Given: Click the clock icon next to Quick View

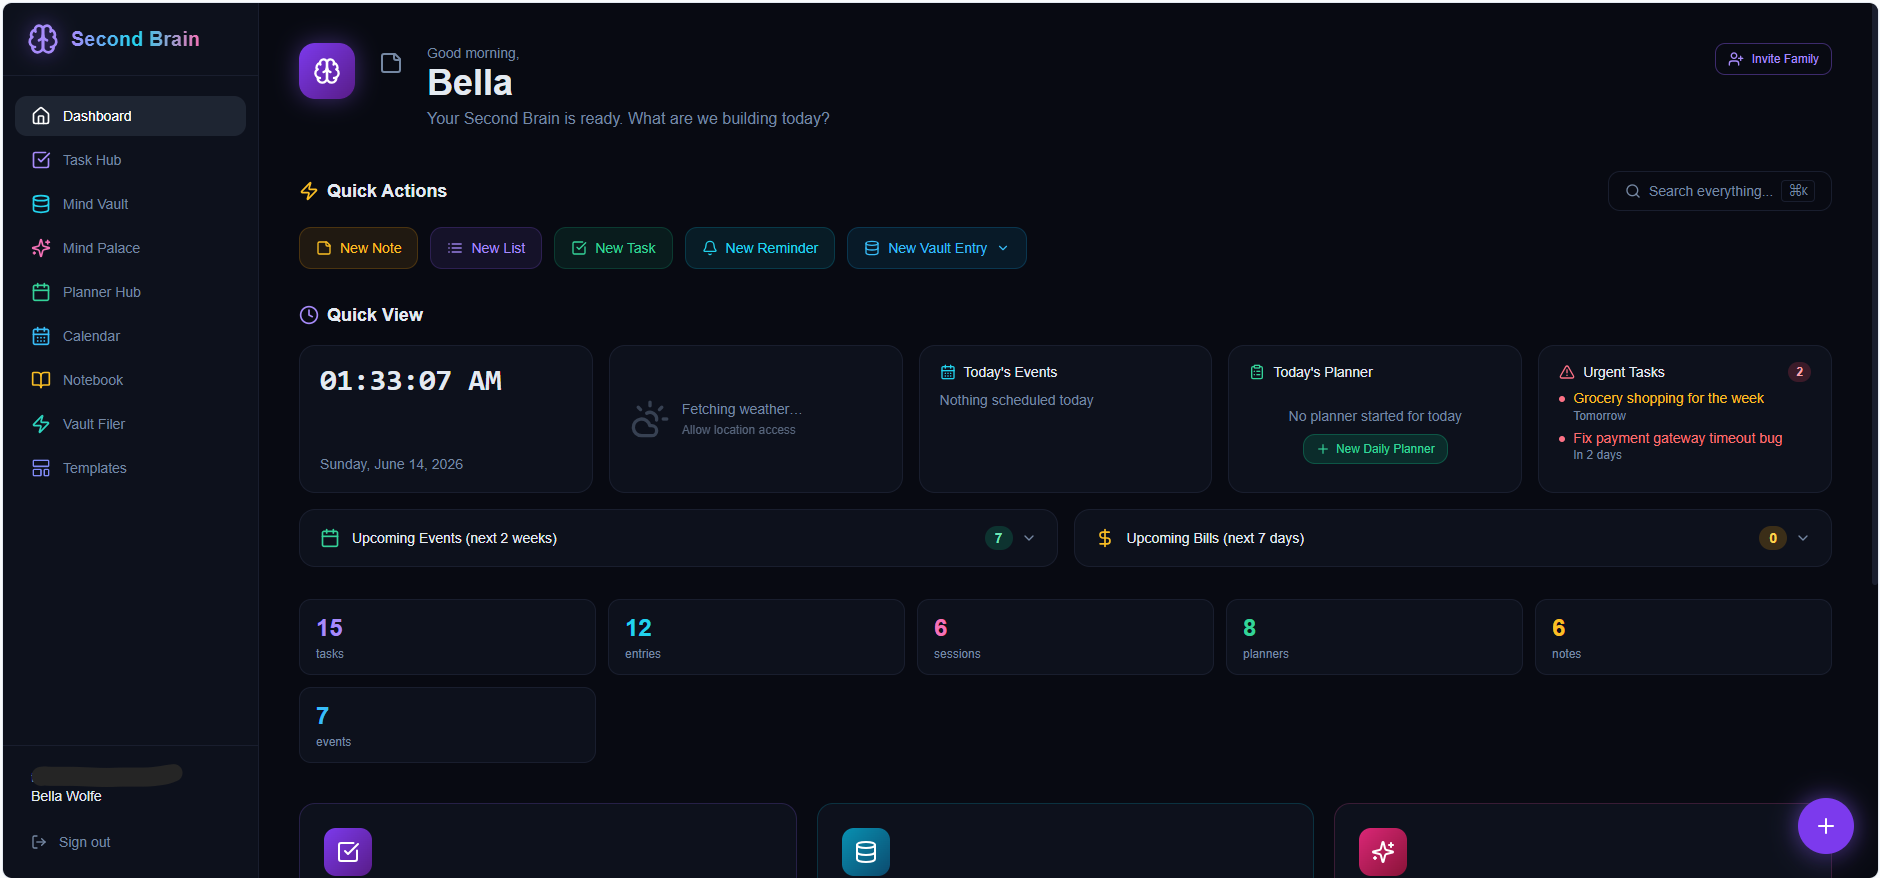Looking at the screenshot, I should coord(309,315).
